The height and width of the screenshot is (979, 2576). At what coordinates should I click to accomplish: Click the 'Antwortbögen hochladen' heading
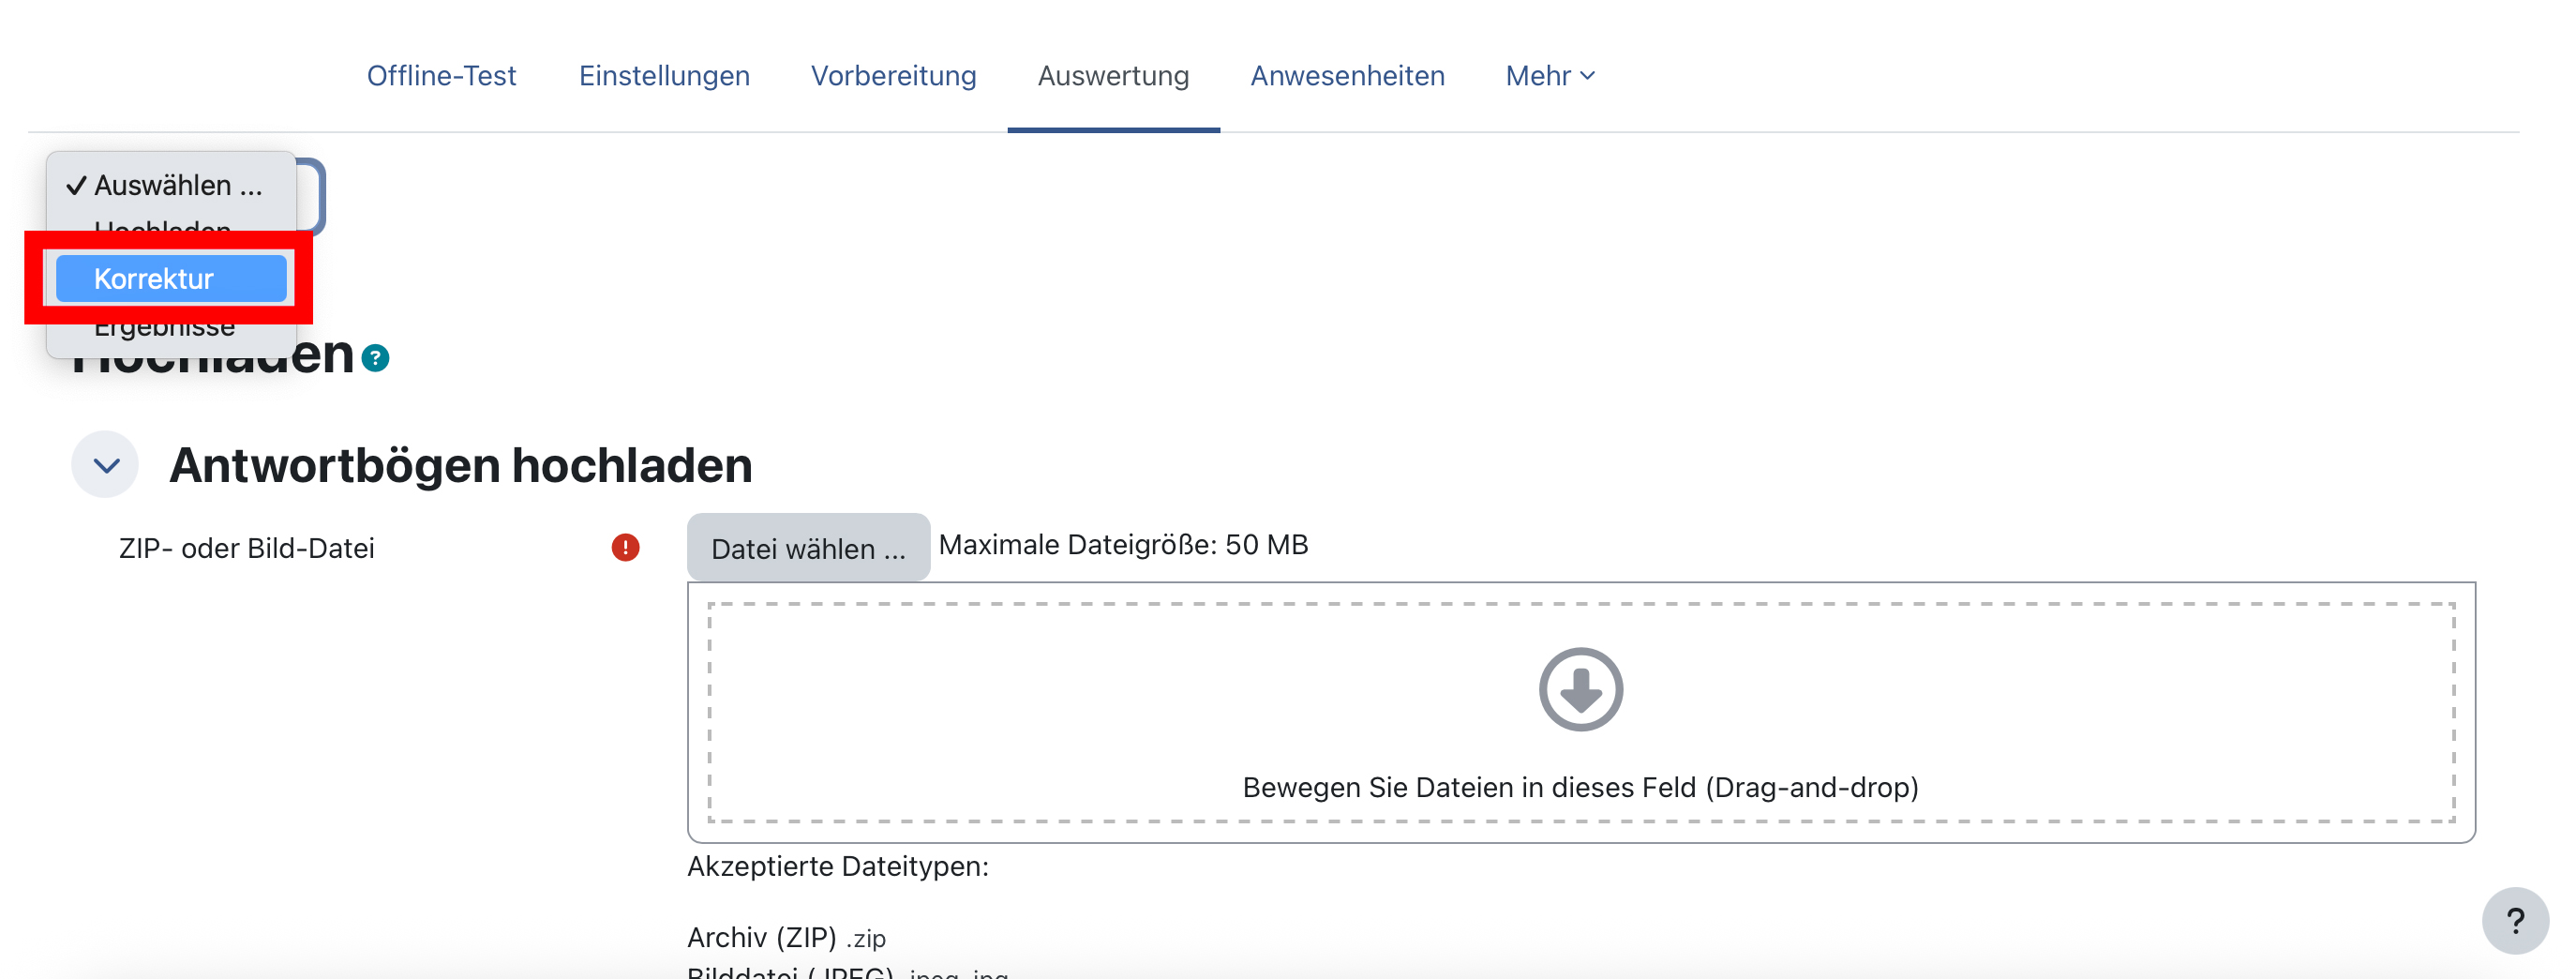461,465
